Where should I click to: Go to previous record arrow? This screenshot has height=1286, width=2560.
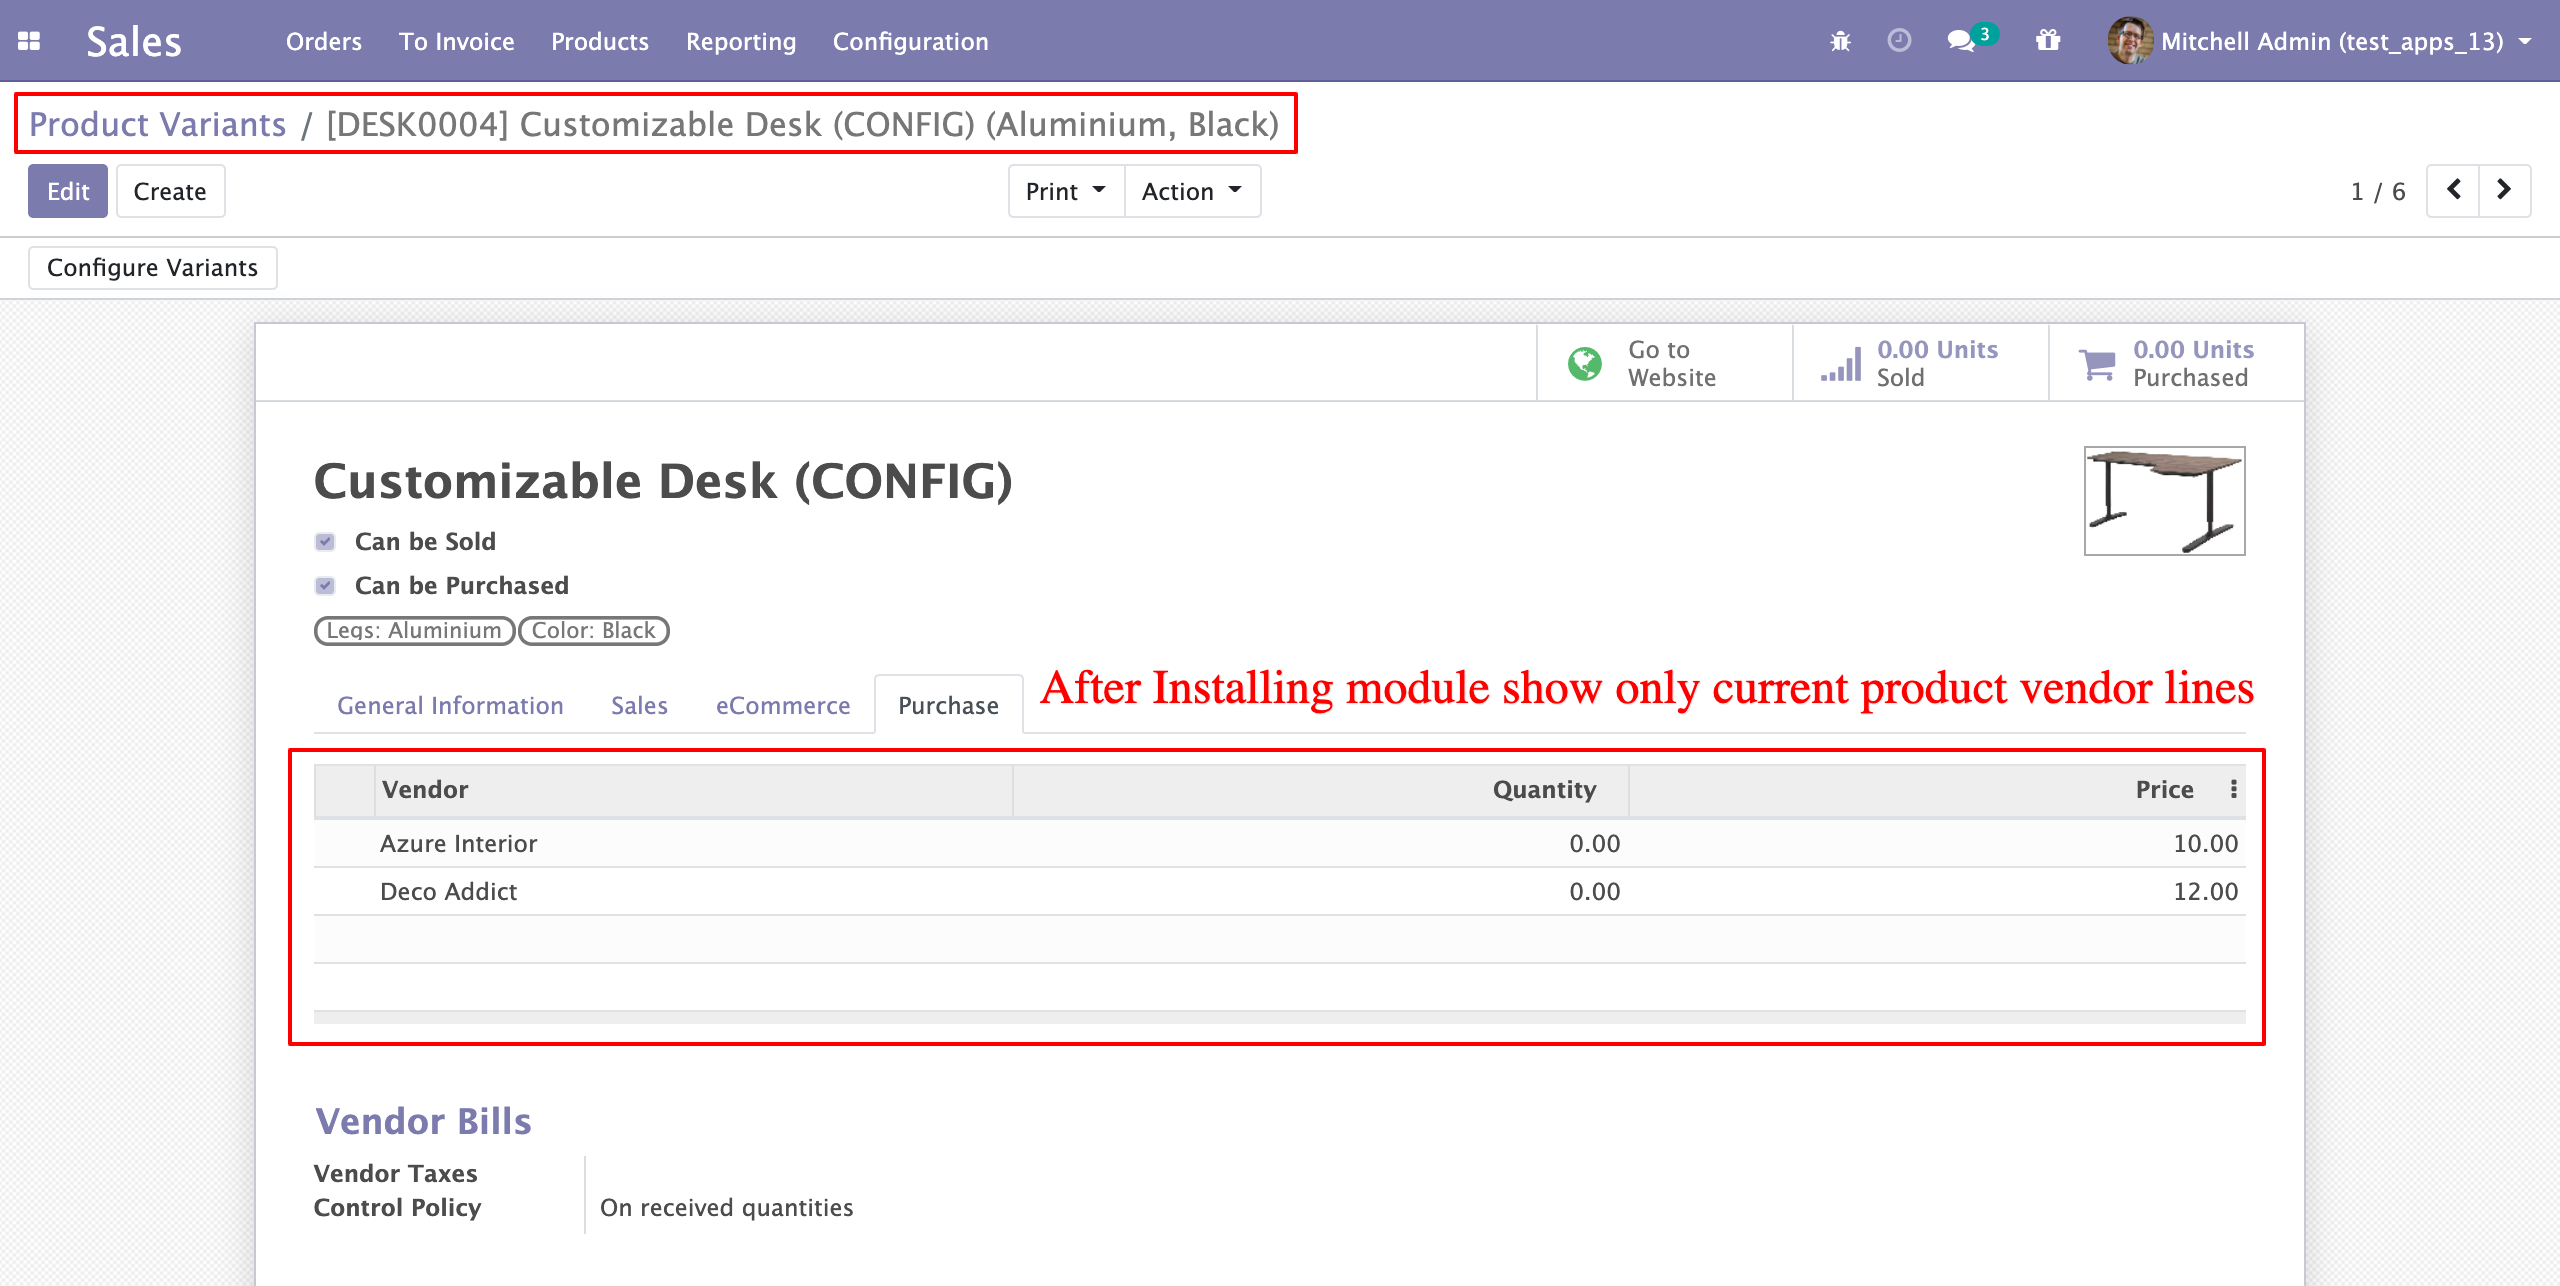[2454, 190]
